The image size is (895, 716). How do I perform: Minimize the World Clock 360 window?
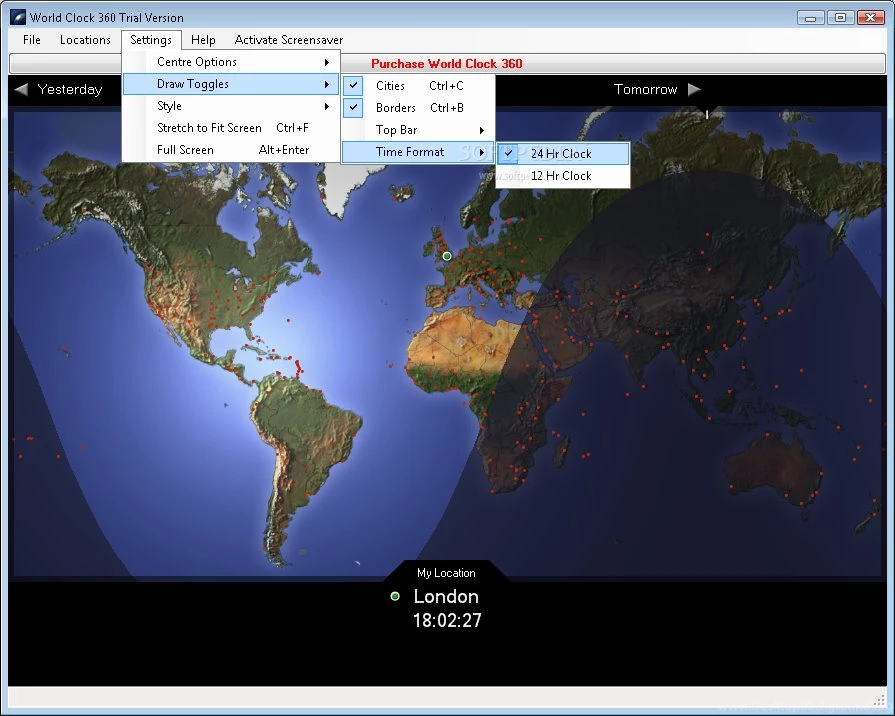pyautogui.click(x=811, y=18)
